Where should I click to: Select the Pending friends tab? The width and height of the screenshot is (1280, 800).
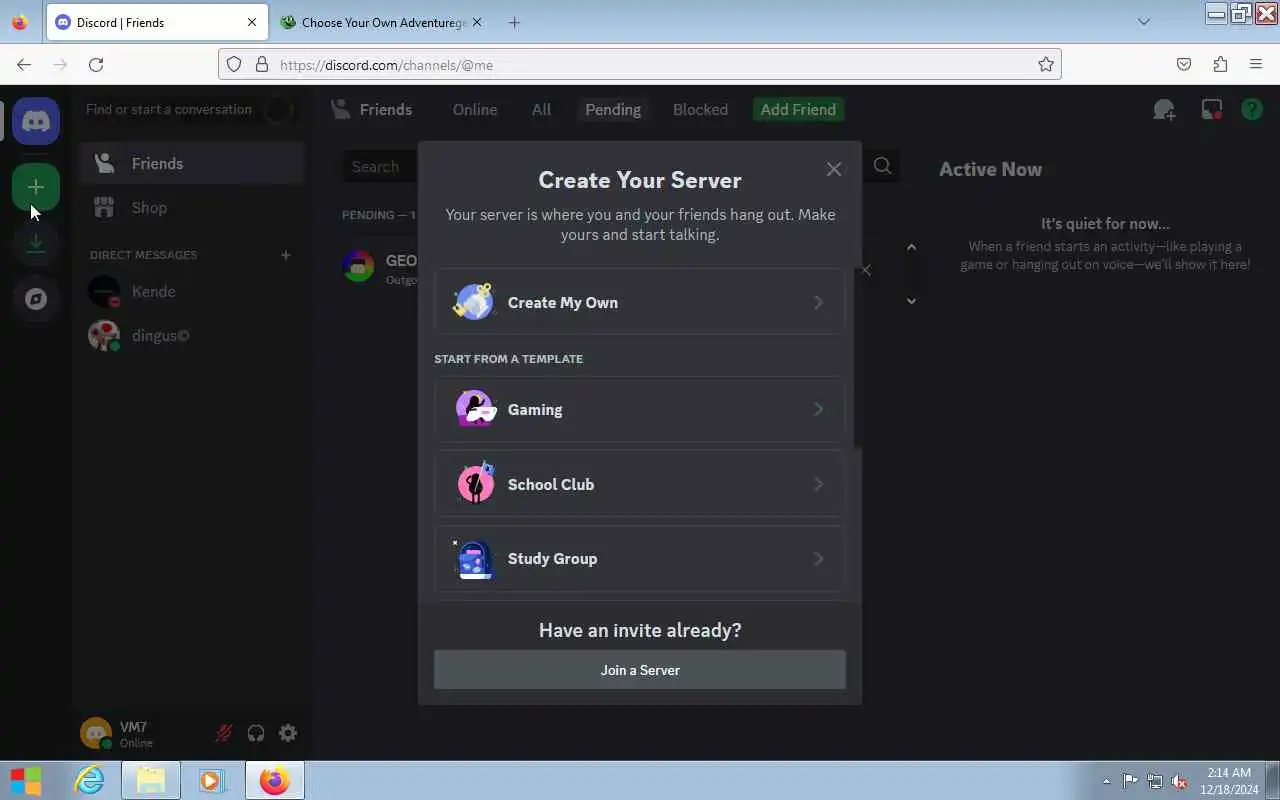pos(613,110)
